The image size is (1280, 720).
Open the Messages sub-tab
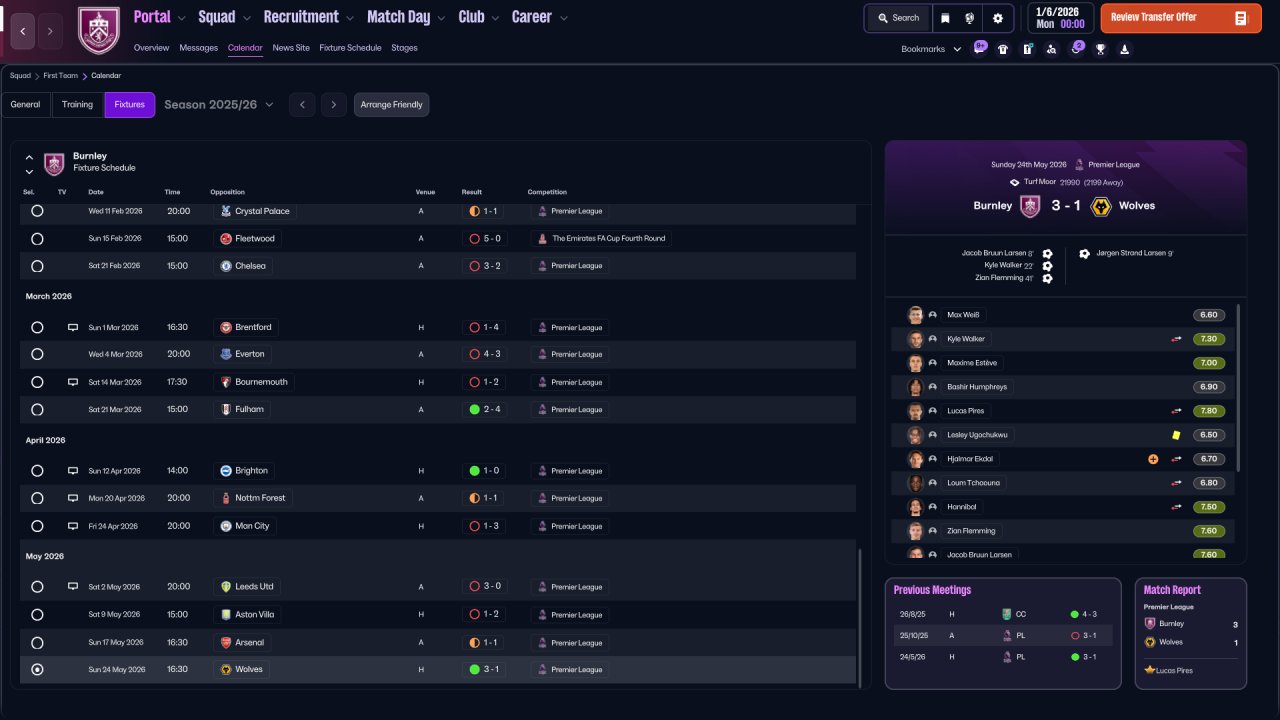click(x=199, y=48)
